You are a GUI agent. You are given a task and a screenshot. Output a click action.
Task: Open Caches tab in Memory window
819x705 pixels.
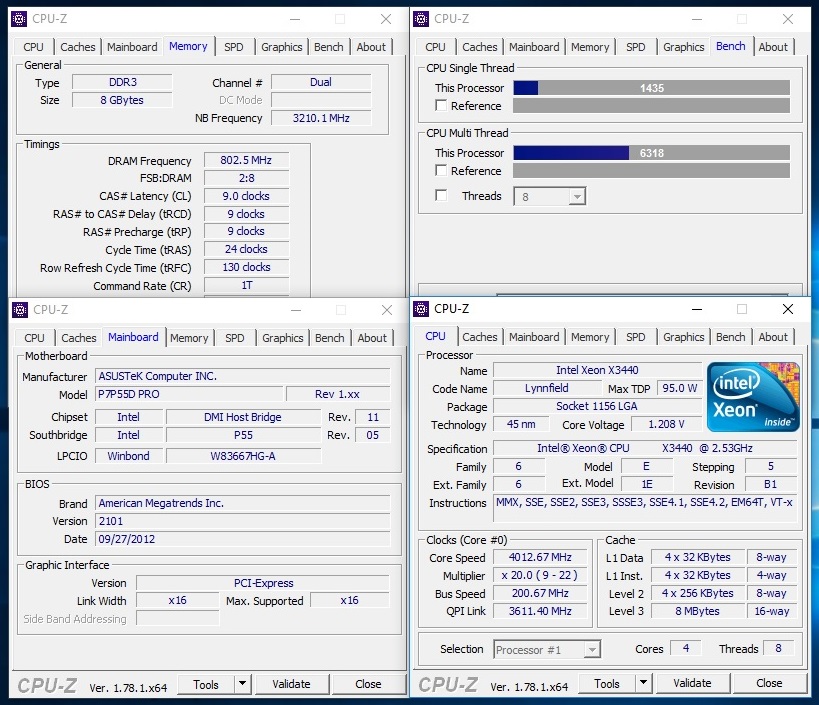78,47
